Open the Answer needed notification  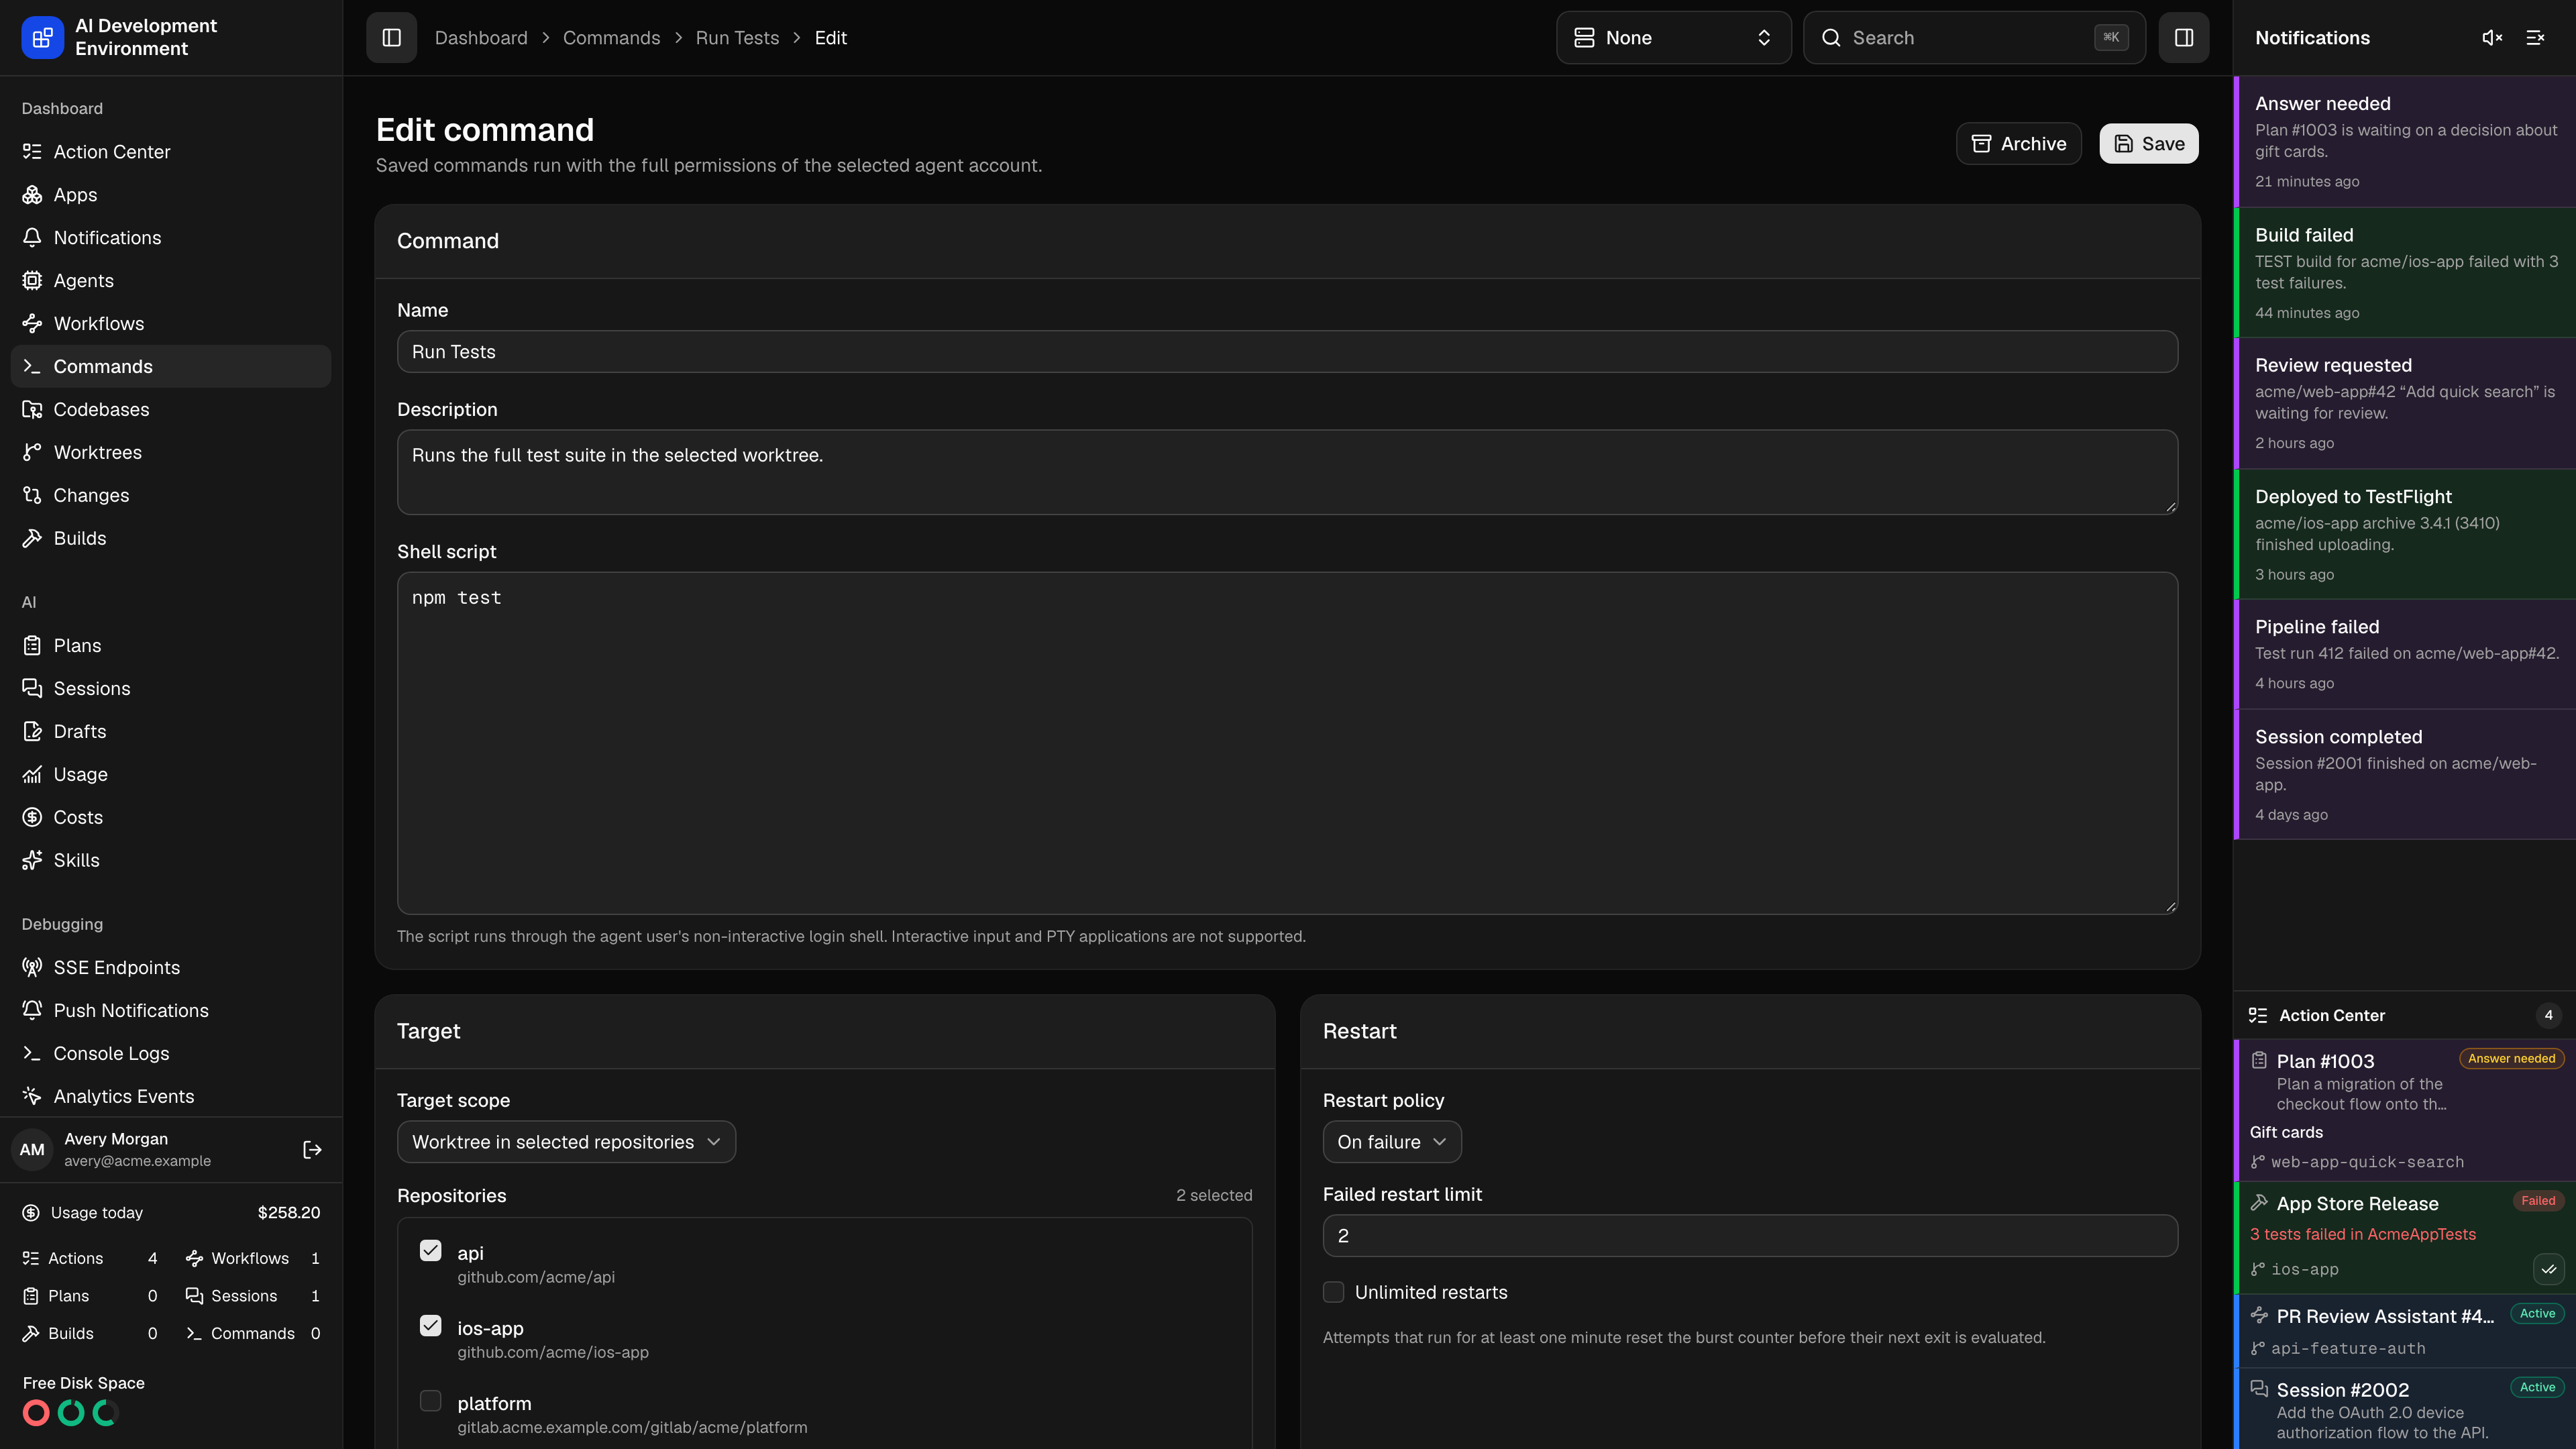coord(2404,142)
